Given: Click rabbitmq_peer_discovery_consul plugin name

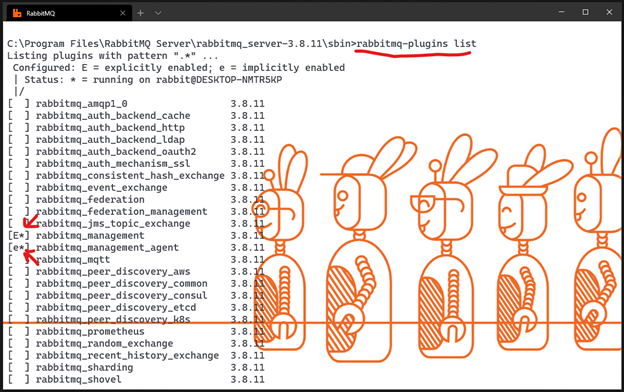Looking at the screenshot, I should [x=121, y=295].
